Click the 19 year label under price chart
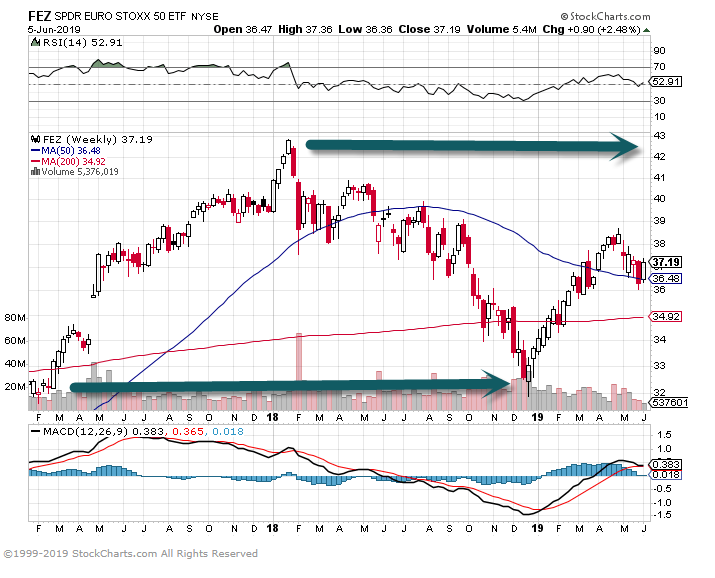 538,417
